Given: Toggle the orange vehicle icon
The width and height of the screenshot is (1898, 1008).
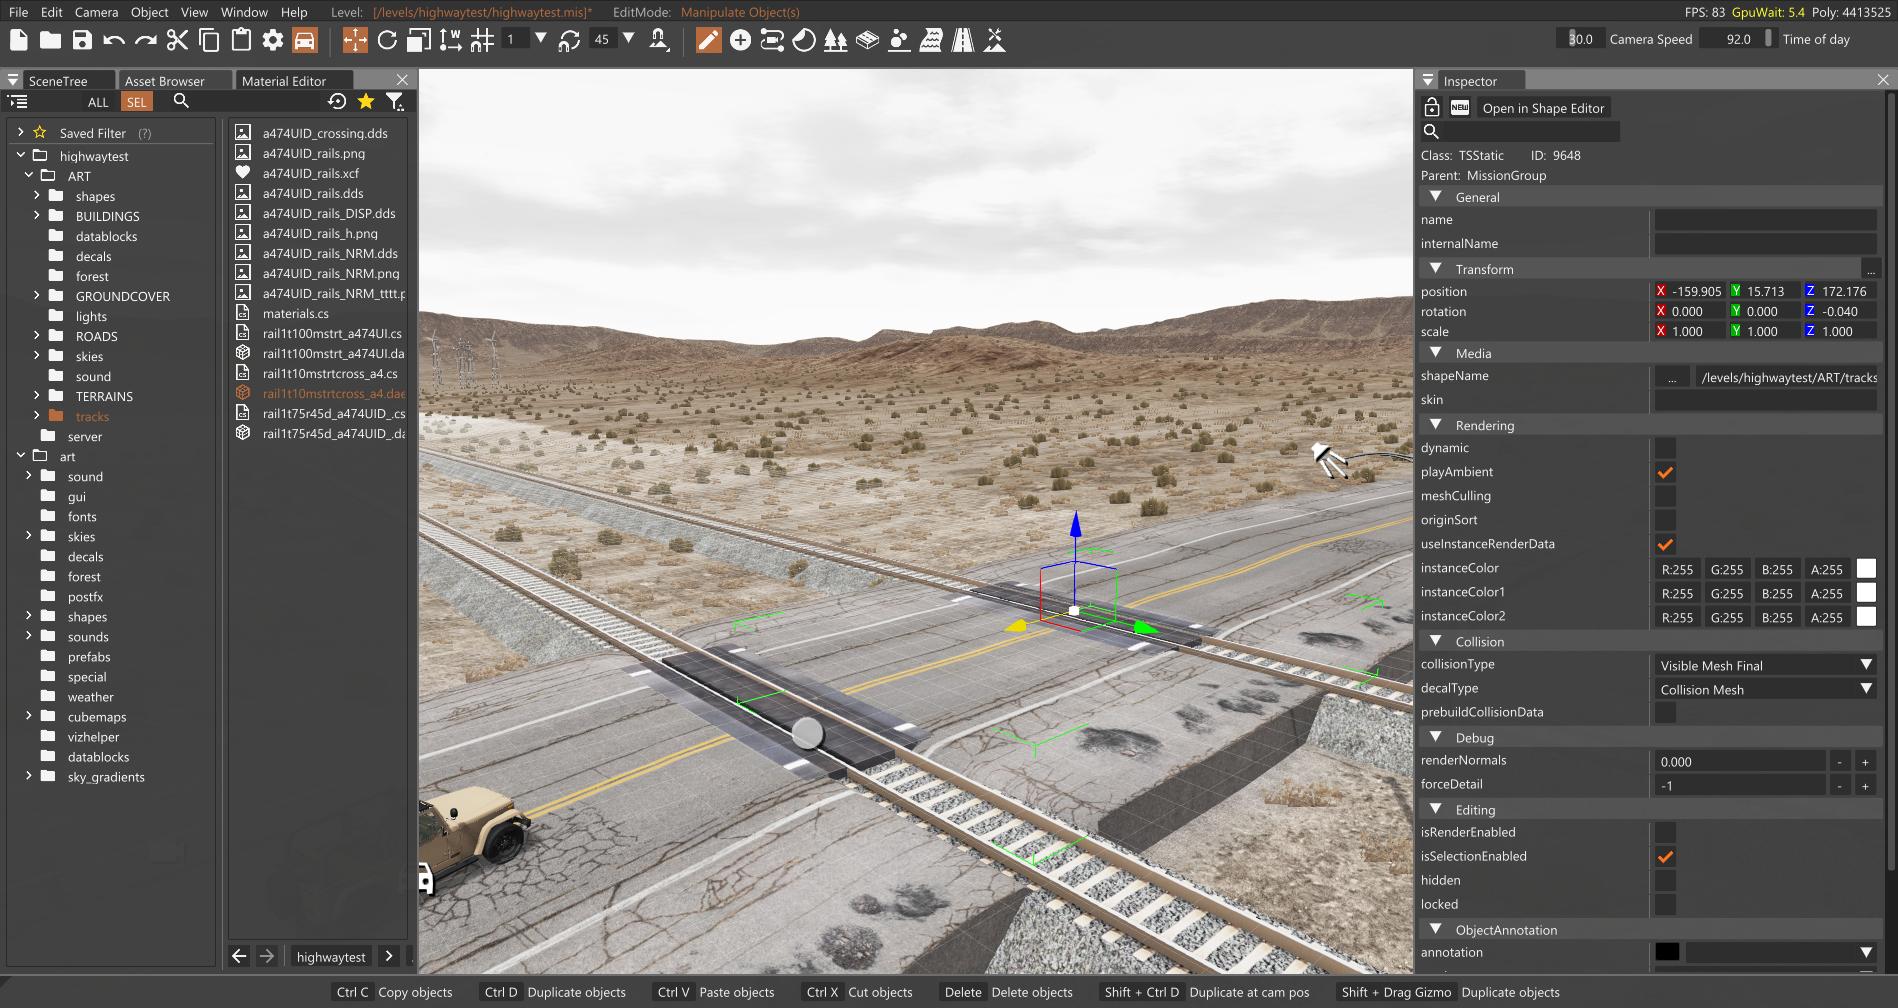Looking at the screenshot, I should coord(305,40).
